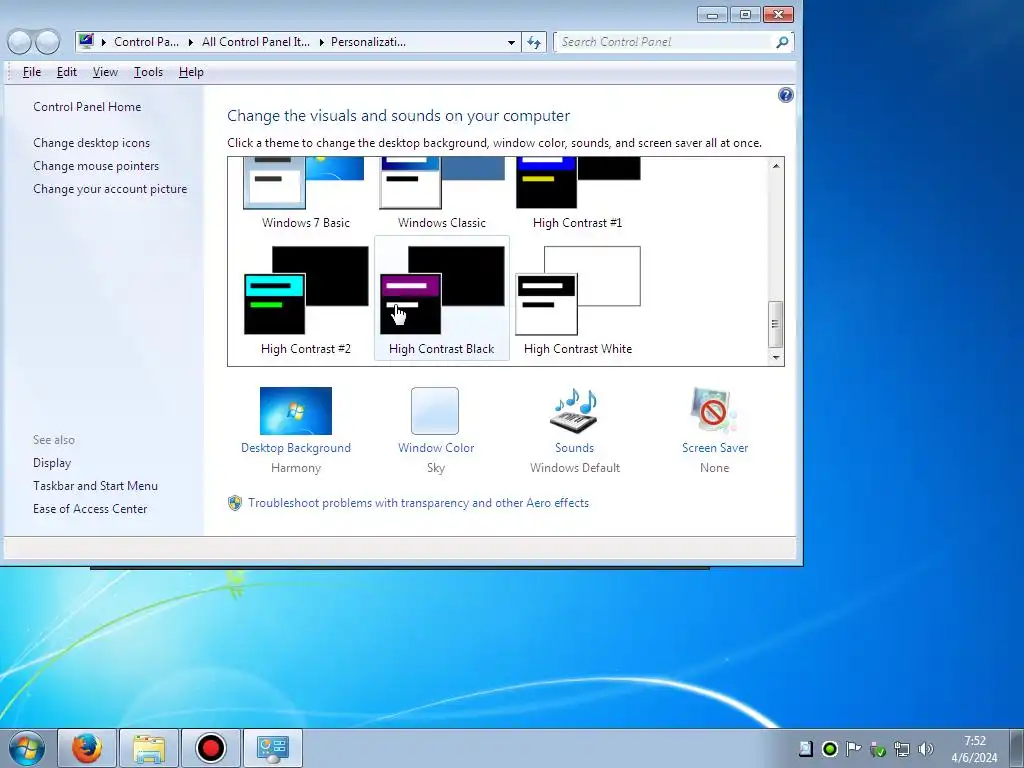The image size is (1024, 768).
Task: Open the Screen Saver icon
Action: pyautogui.click(x=714, y=411)
